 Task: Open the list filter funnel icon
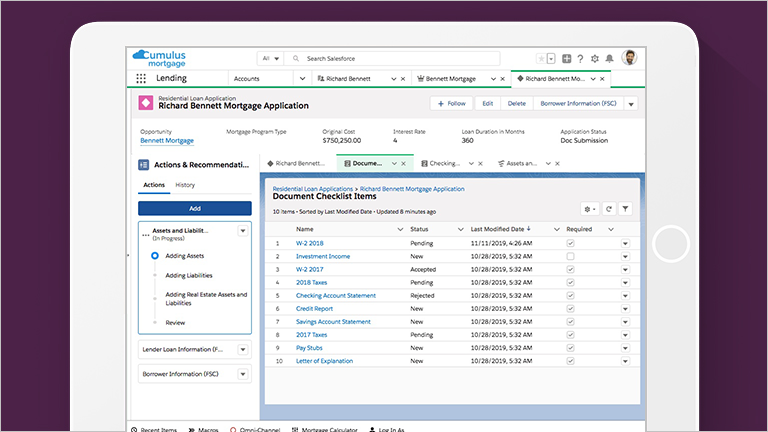coord(625,209)
